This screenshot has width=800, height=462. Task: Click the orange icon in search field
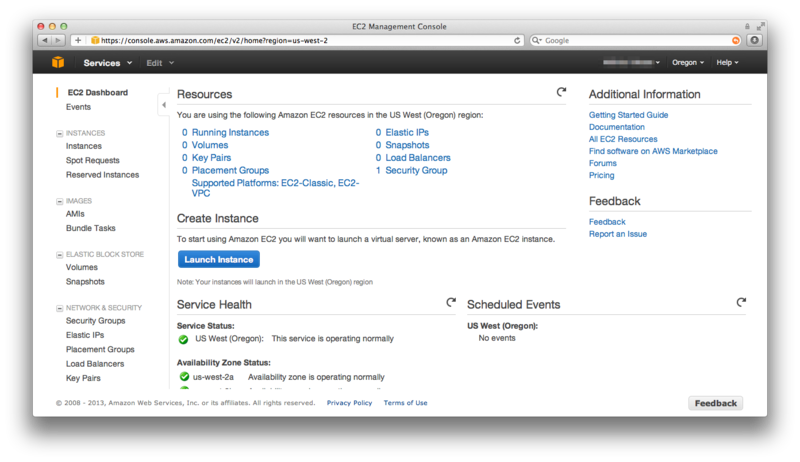[x=736, y=40]
